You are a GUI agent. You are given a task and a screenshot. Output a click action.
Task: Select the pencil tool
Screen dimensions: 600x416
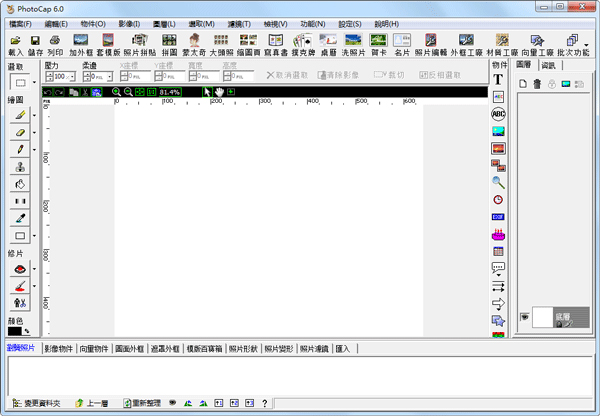(20, 150)
